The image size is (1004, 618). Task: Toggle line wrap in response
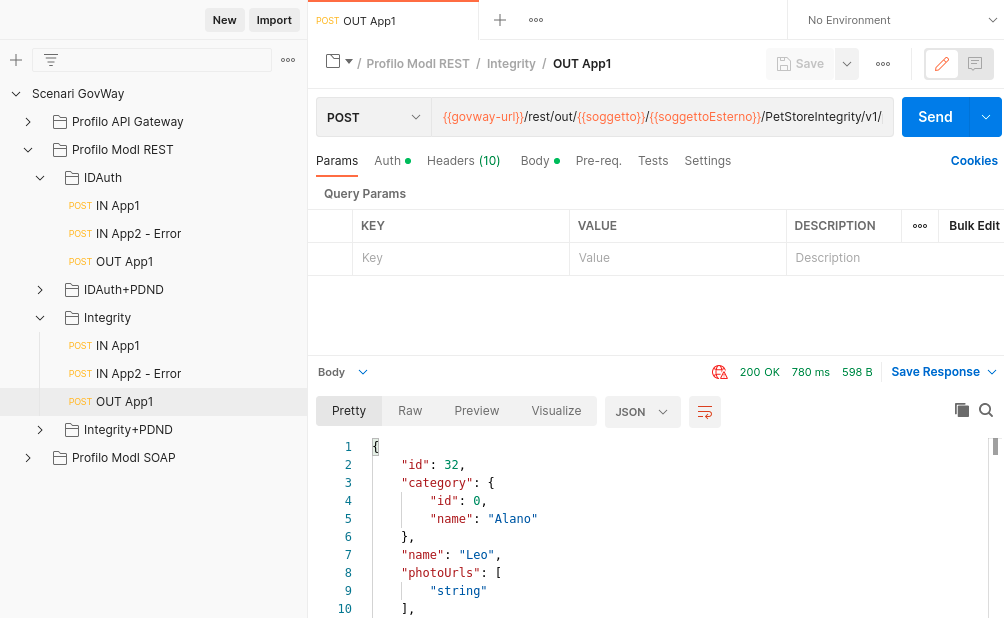(705, 412)
